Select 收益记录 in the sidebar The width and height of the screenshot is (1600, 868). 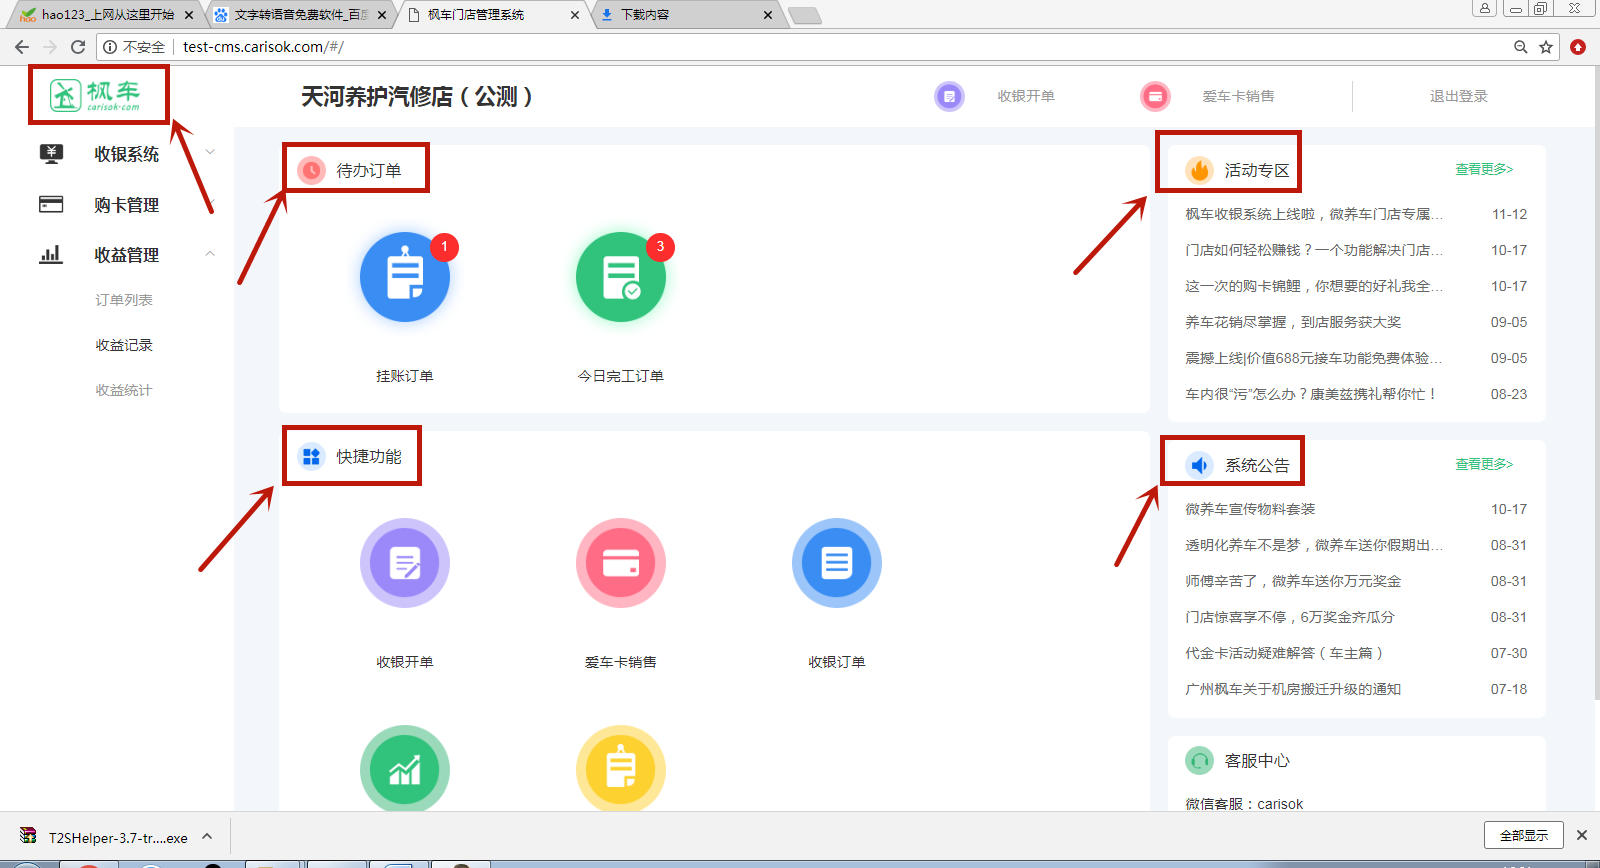click(124, 345)
